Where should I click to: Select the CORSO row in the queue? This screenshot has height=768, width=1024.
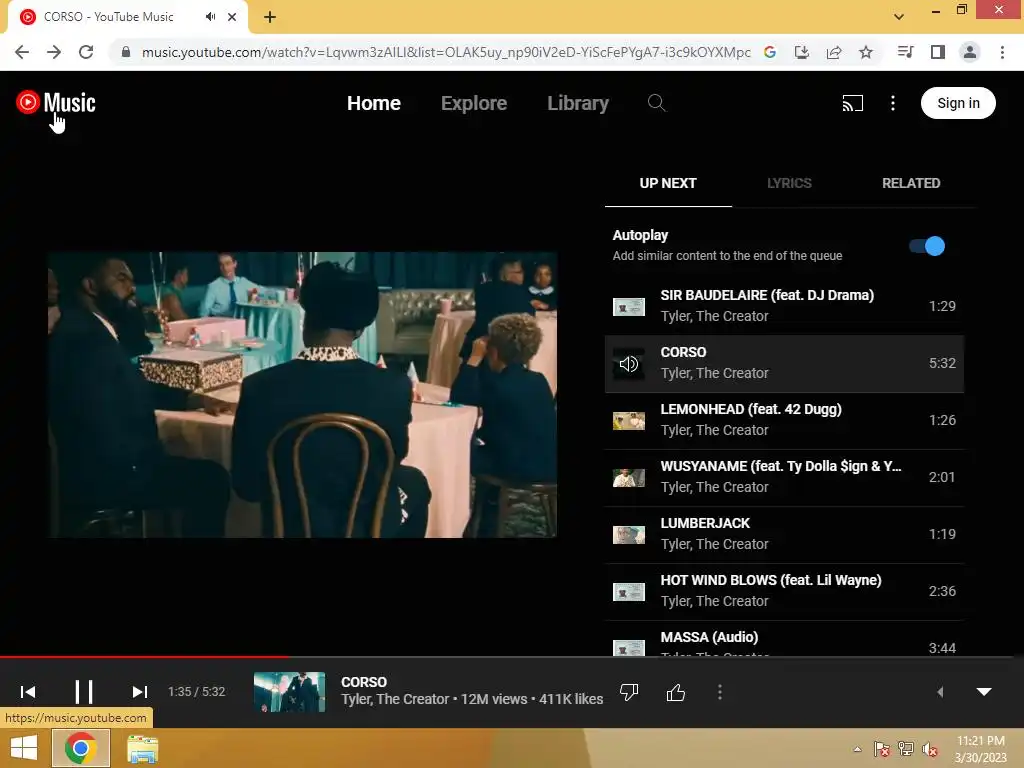pos(784,363)
